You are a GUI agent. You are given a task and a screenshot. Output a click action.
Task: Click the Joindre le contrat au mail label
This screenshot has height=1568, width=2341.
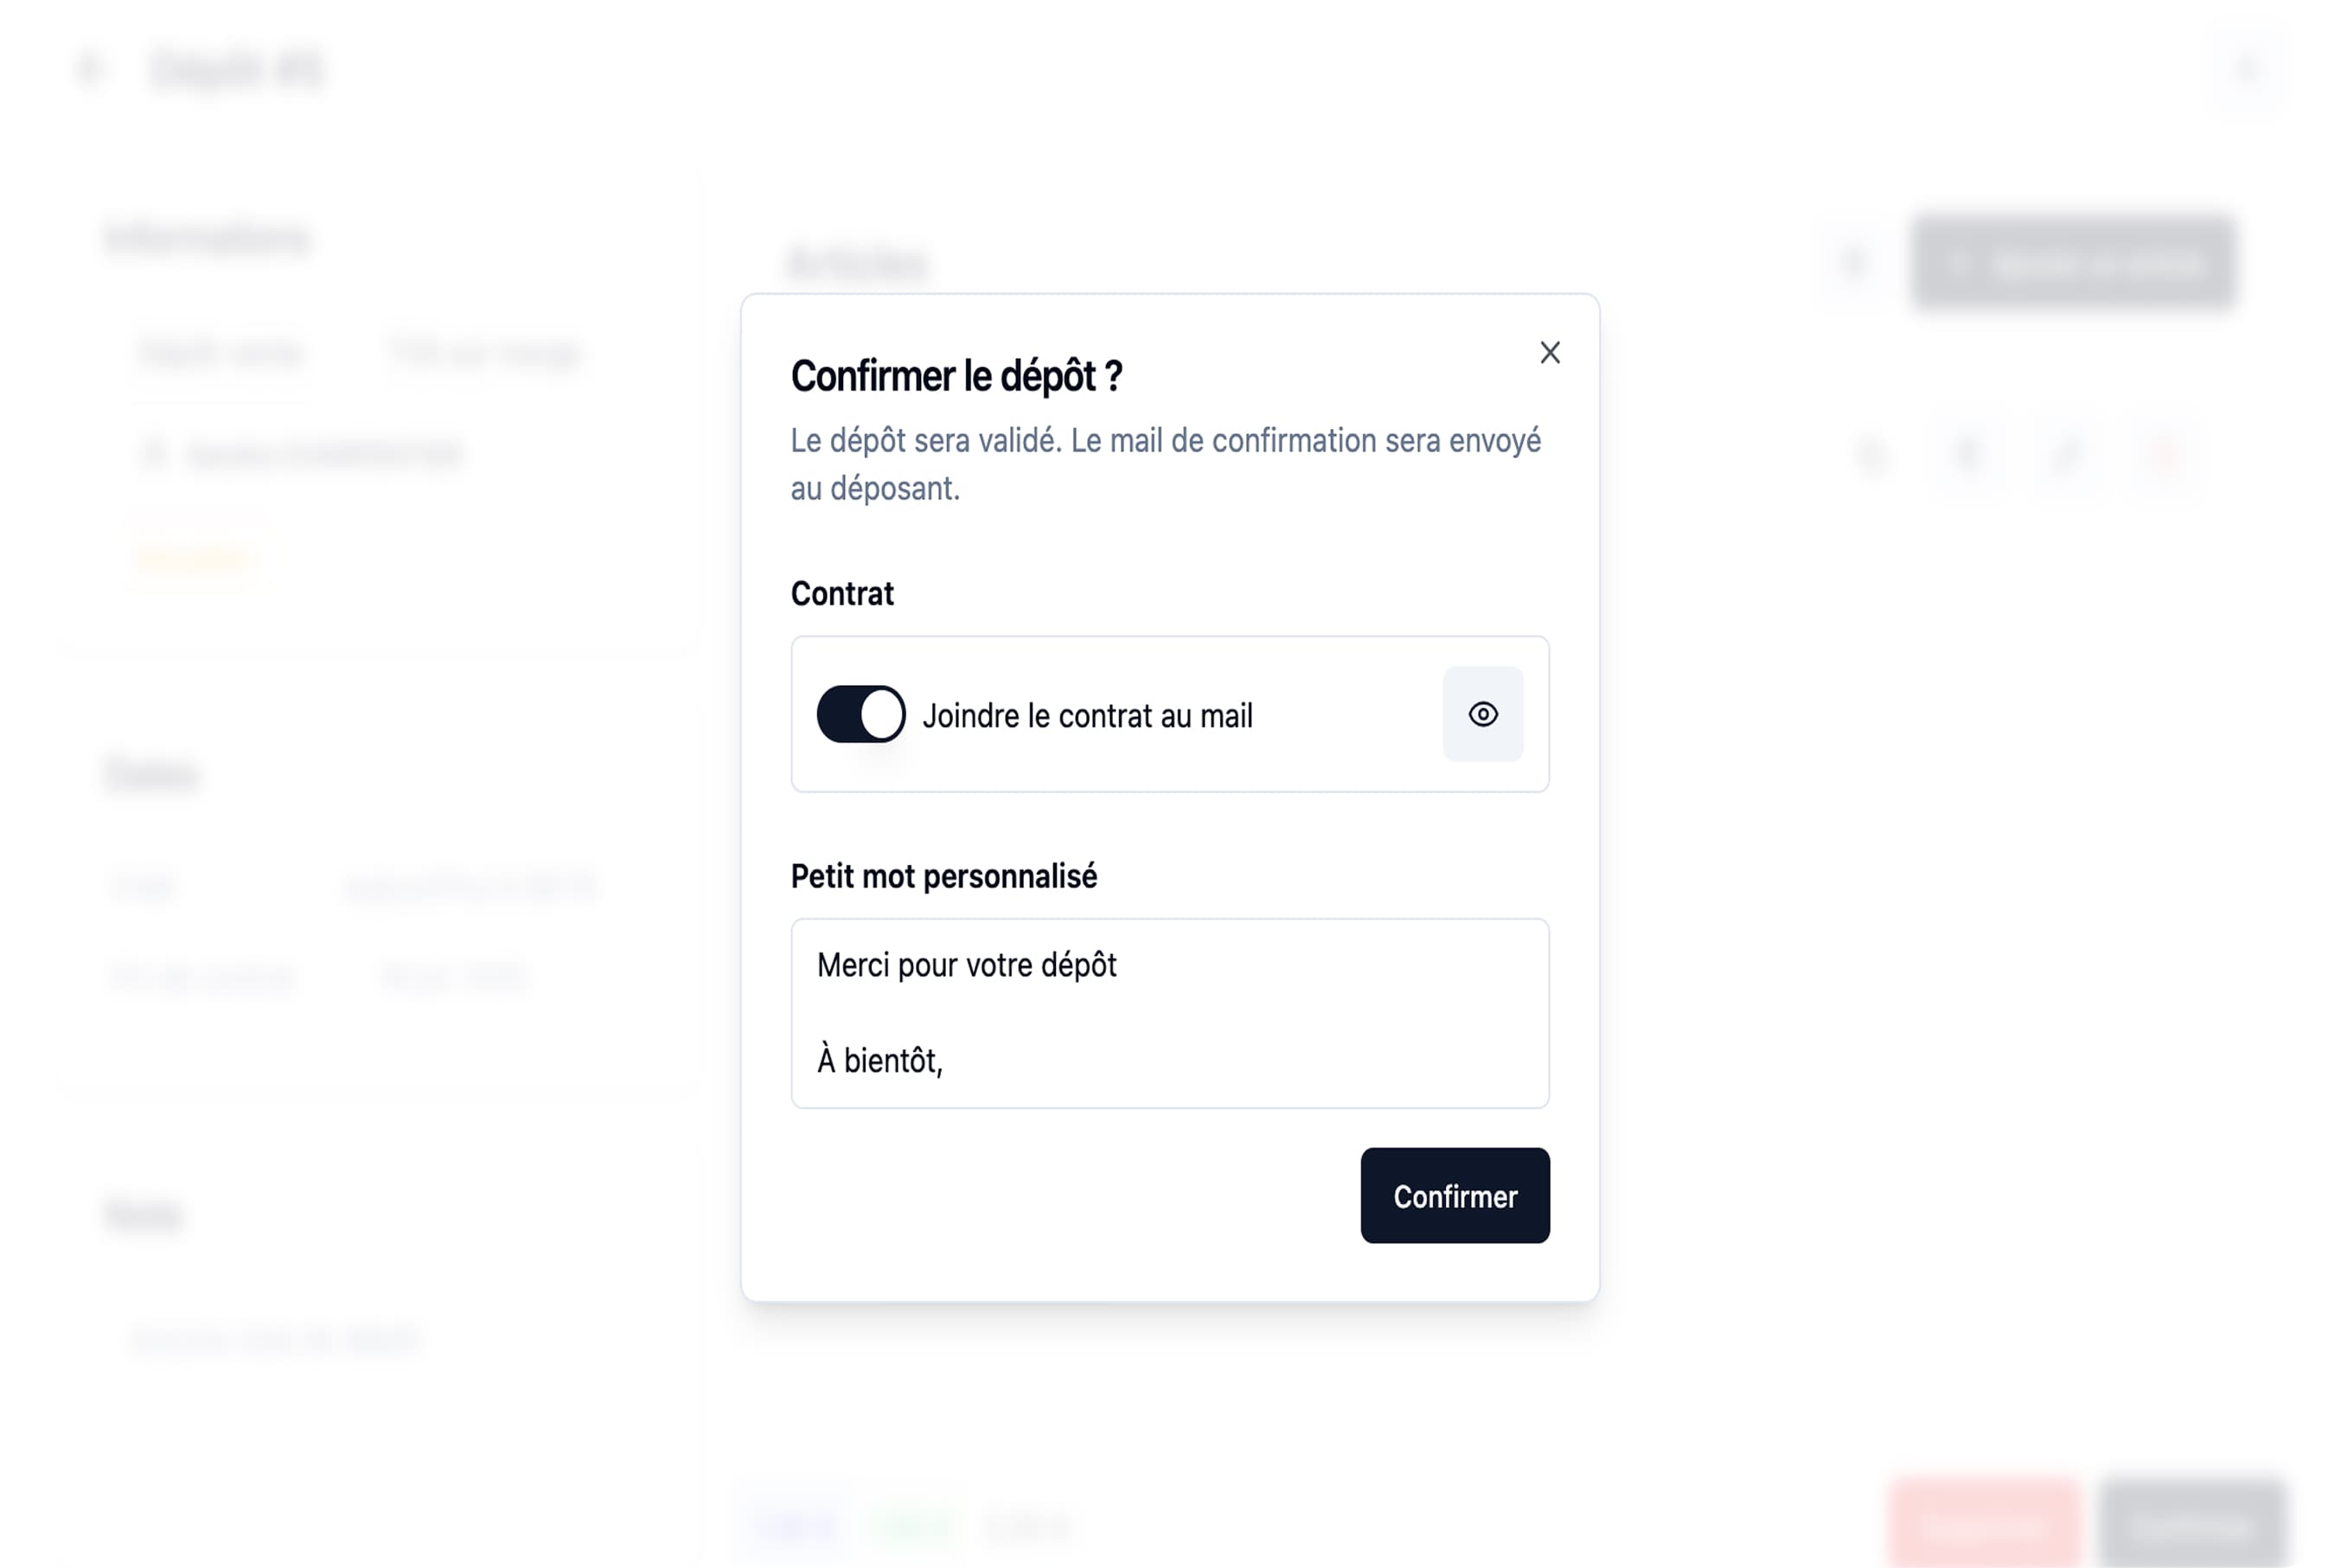pos(1087,716)
